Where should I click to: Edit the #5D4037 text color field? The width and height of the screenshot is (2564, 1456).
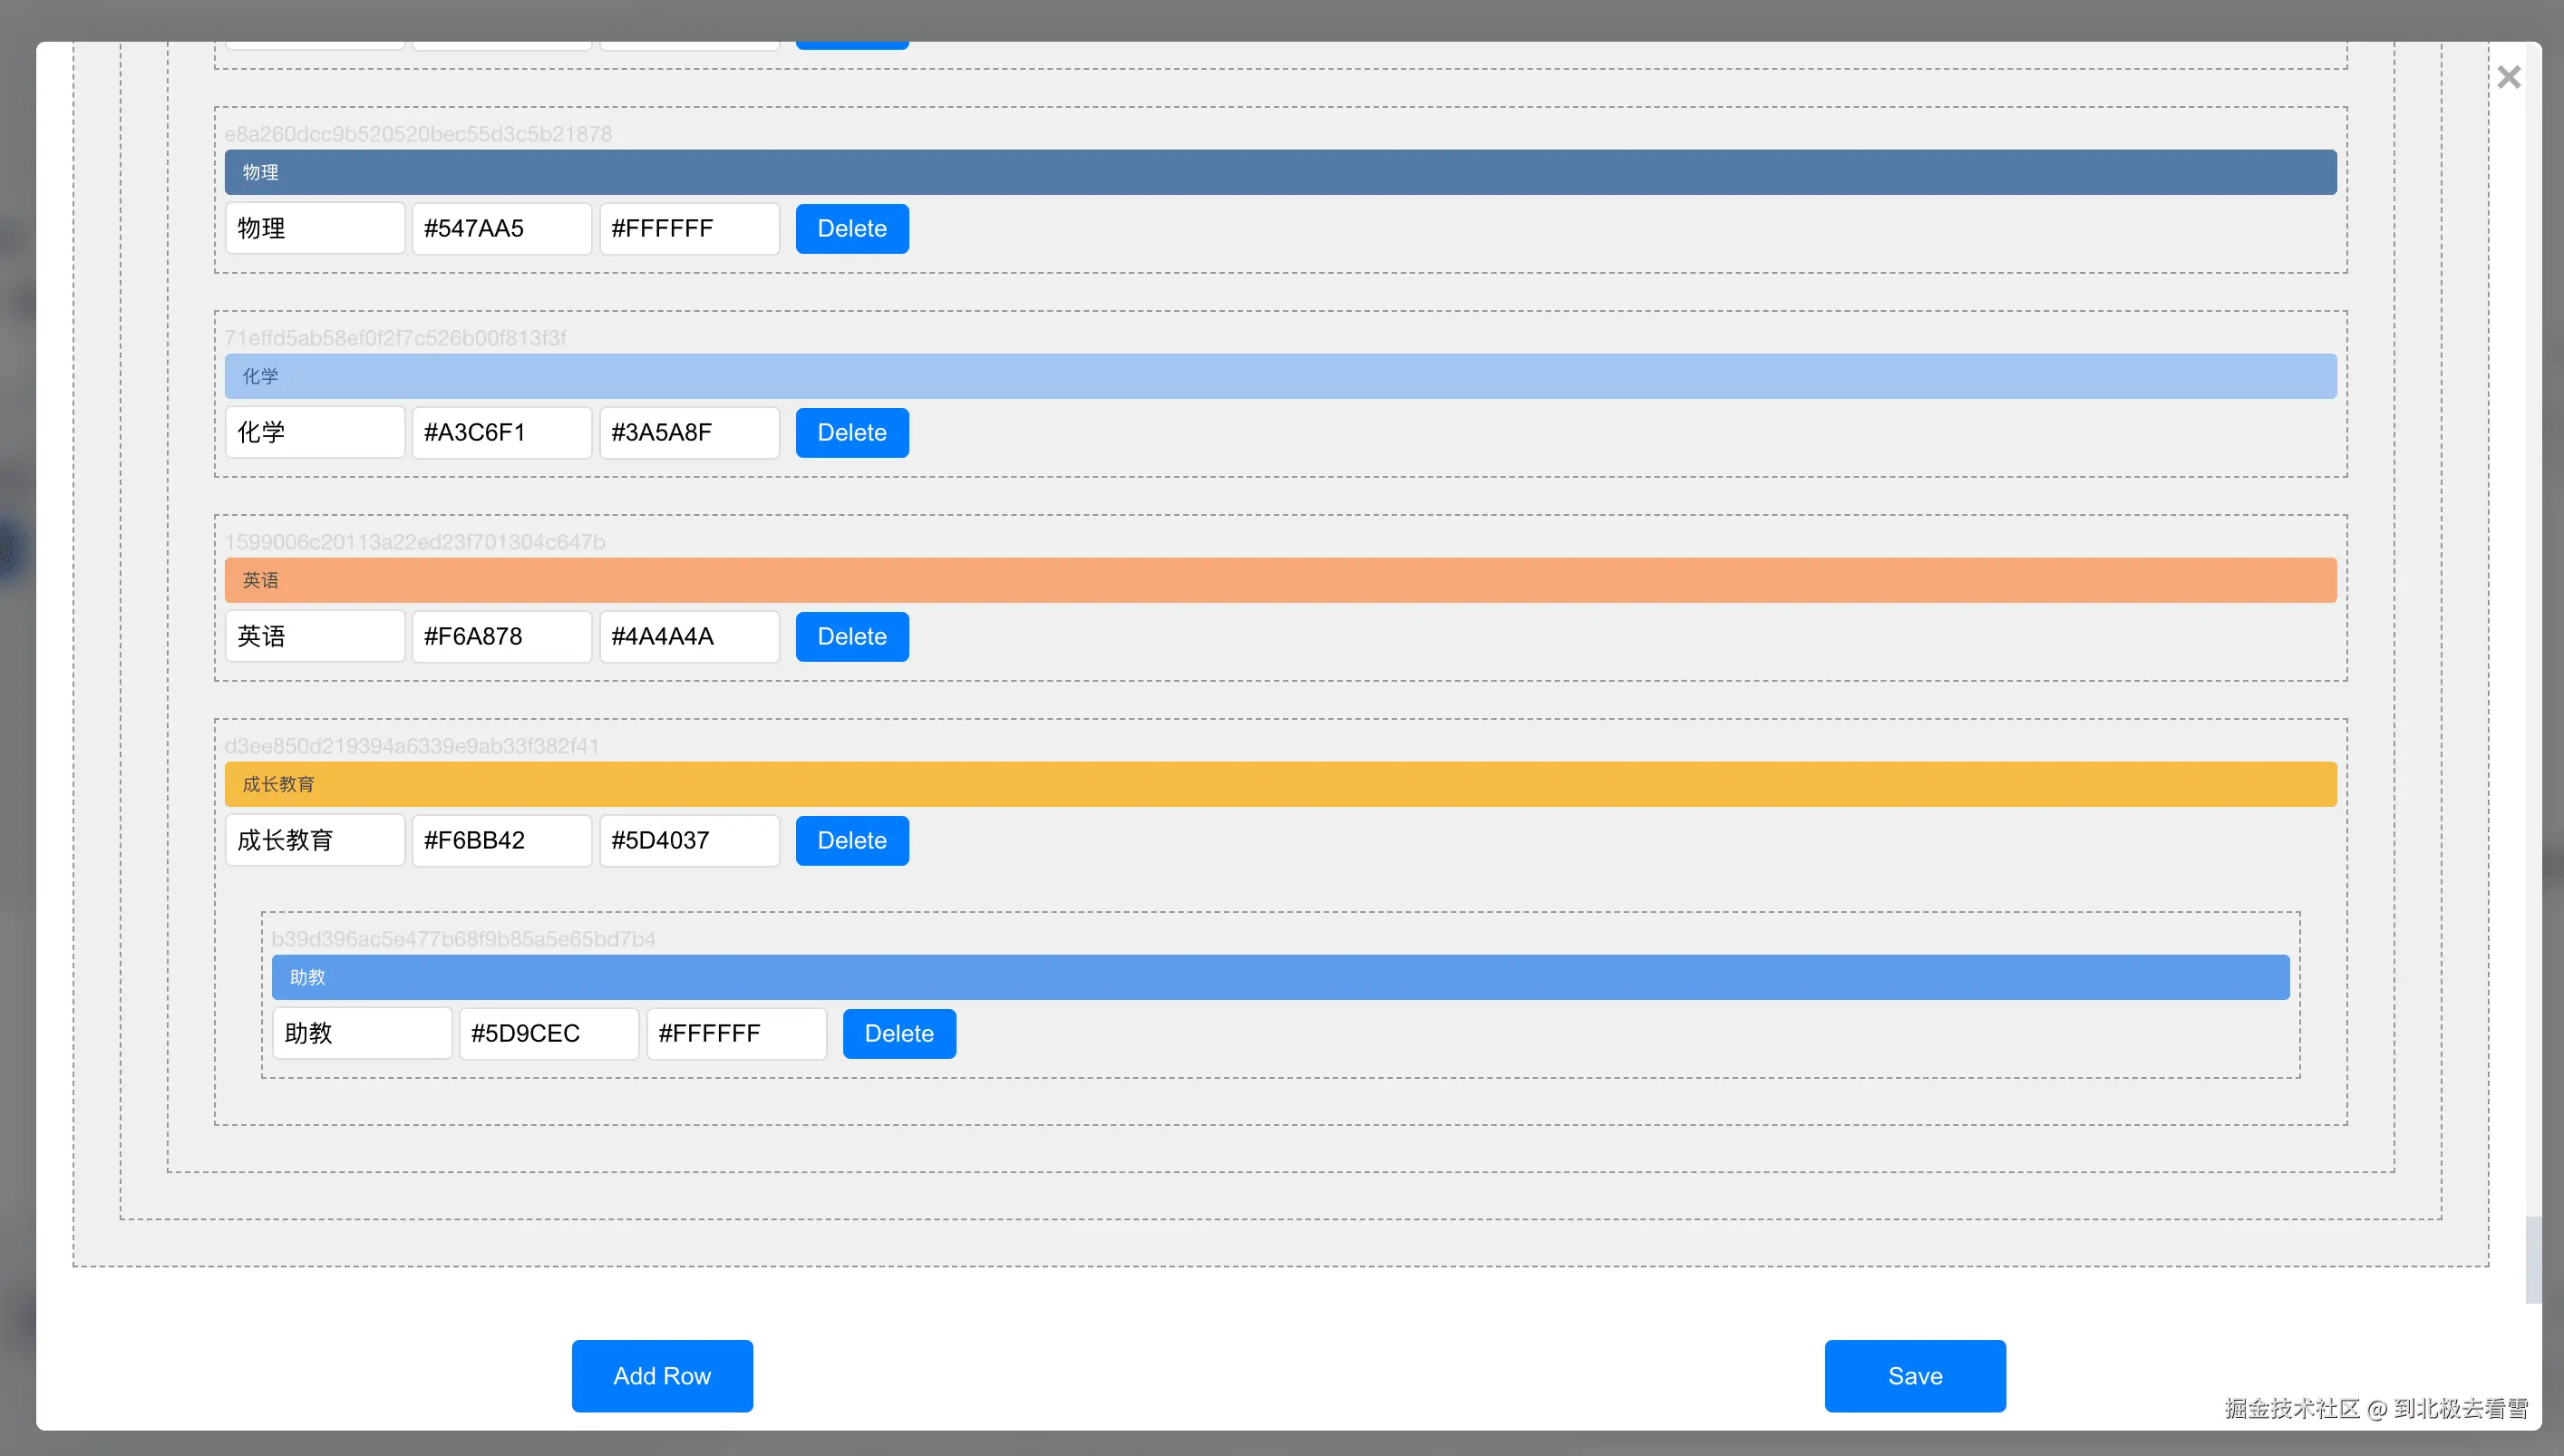(x=688, y=840)
